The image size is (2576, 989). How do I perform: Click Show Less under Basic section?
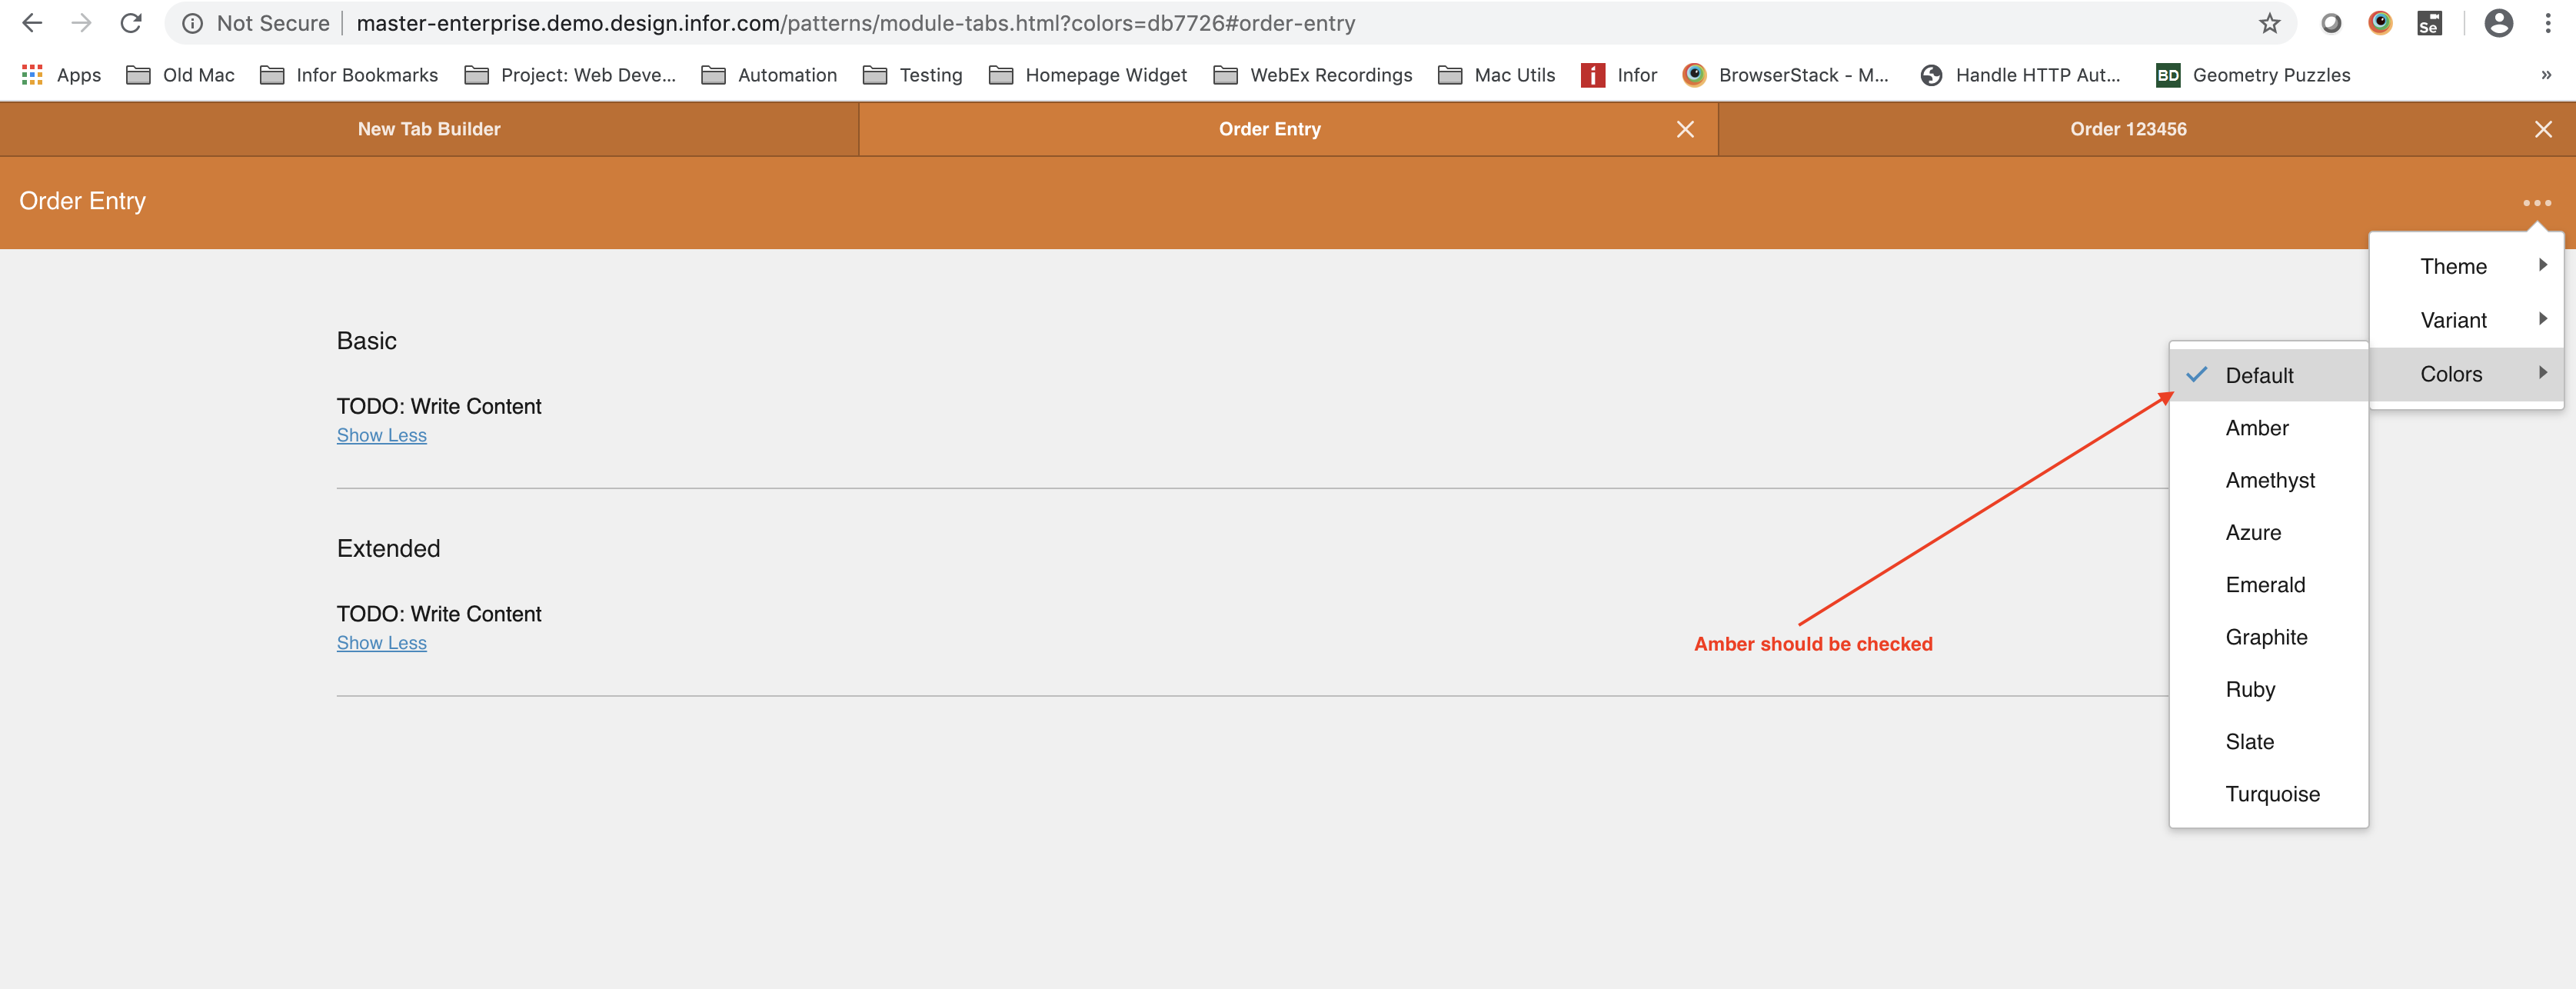pos(381,436)
